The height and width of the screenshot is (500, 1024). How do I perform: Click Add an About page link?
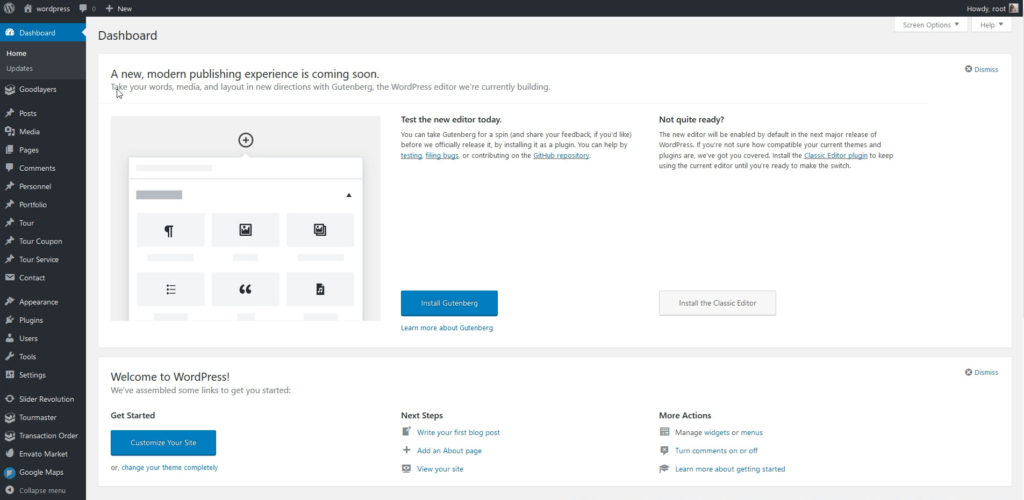[x=449, y=450]
